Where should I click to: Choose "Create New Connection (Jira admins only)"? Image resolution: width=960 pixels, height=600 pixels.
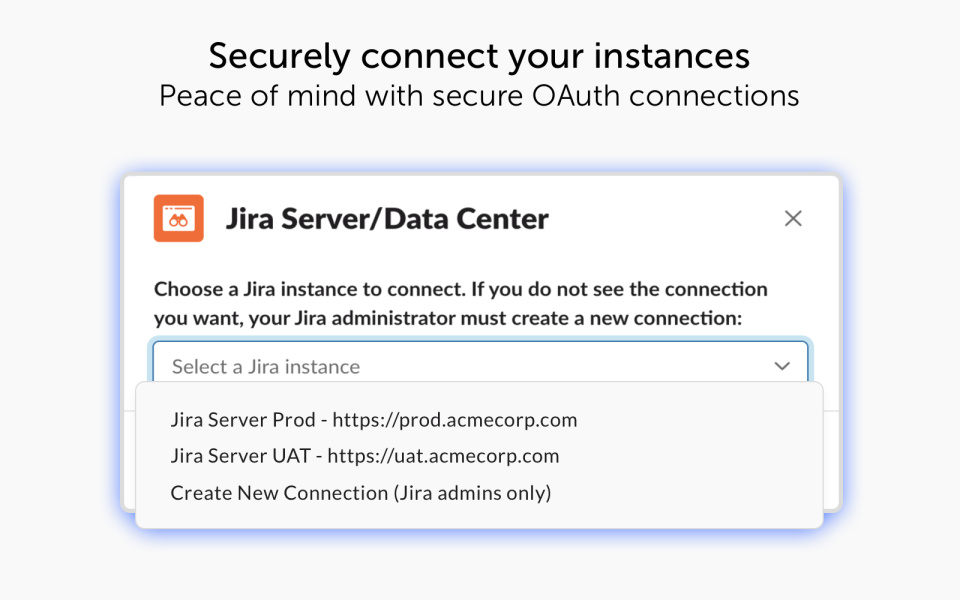point(360,492)
